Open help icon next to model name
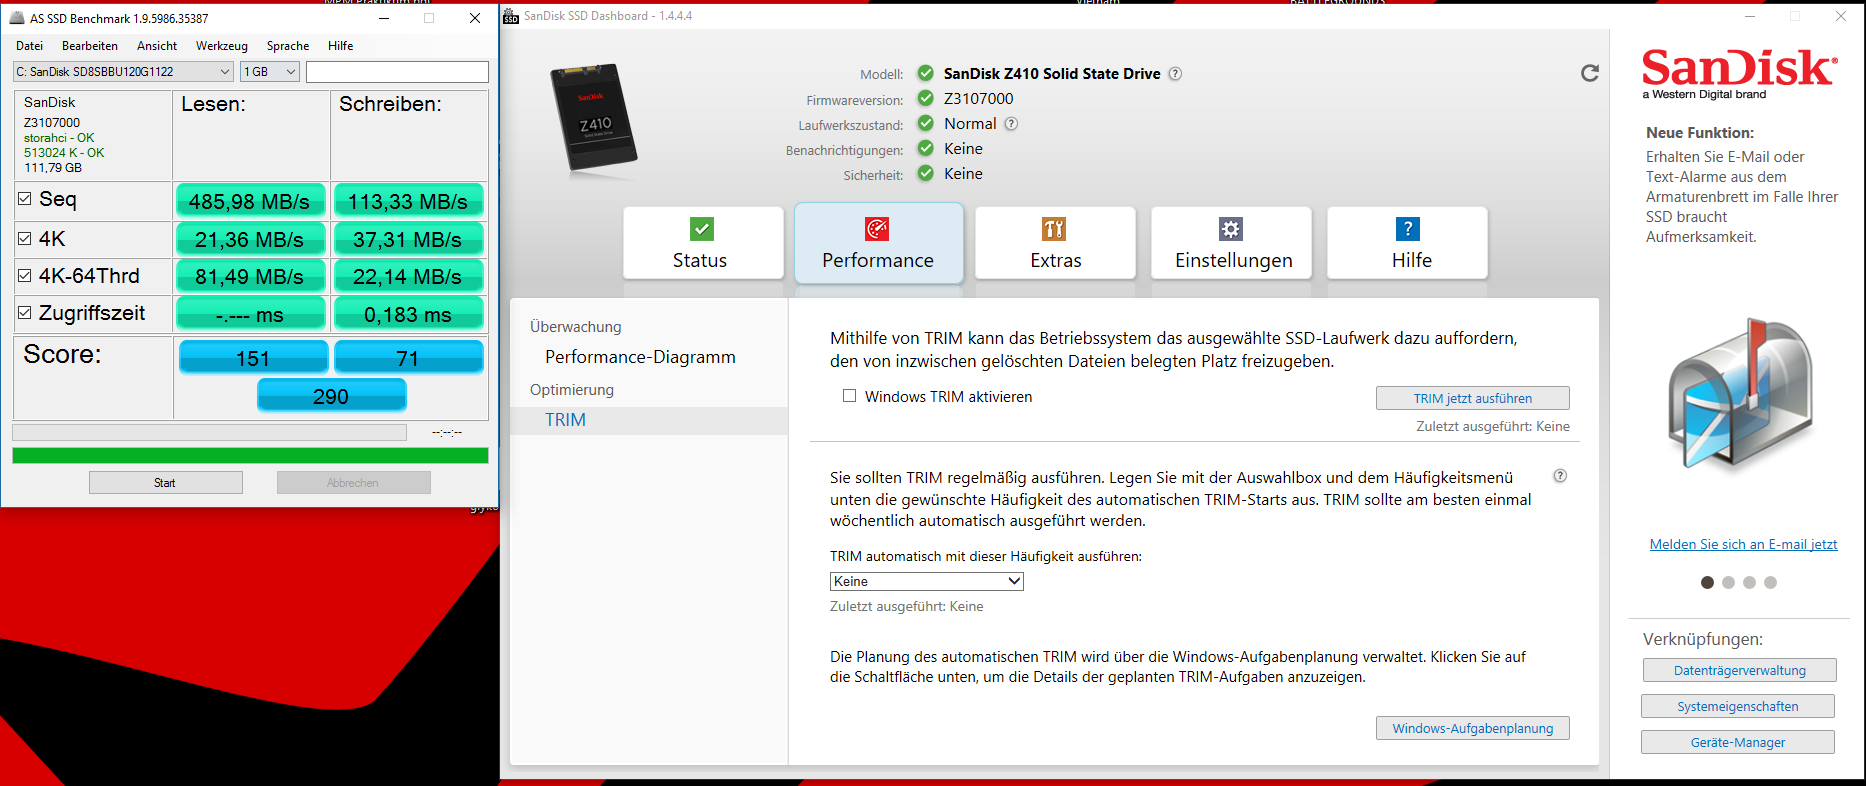This screenshot has height=786, width=1866. click(x=1175, y=74)
